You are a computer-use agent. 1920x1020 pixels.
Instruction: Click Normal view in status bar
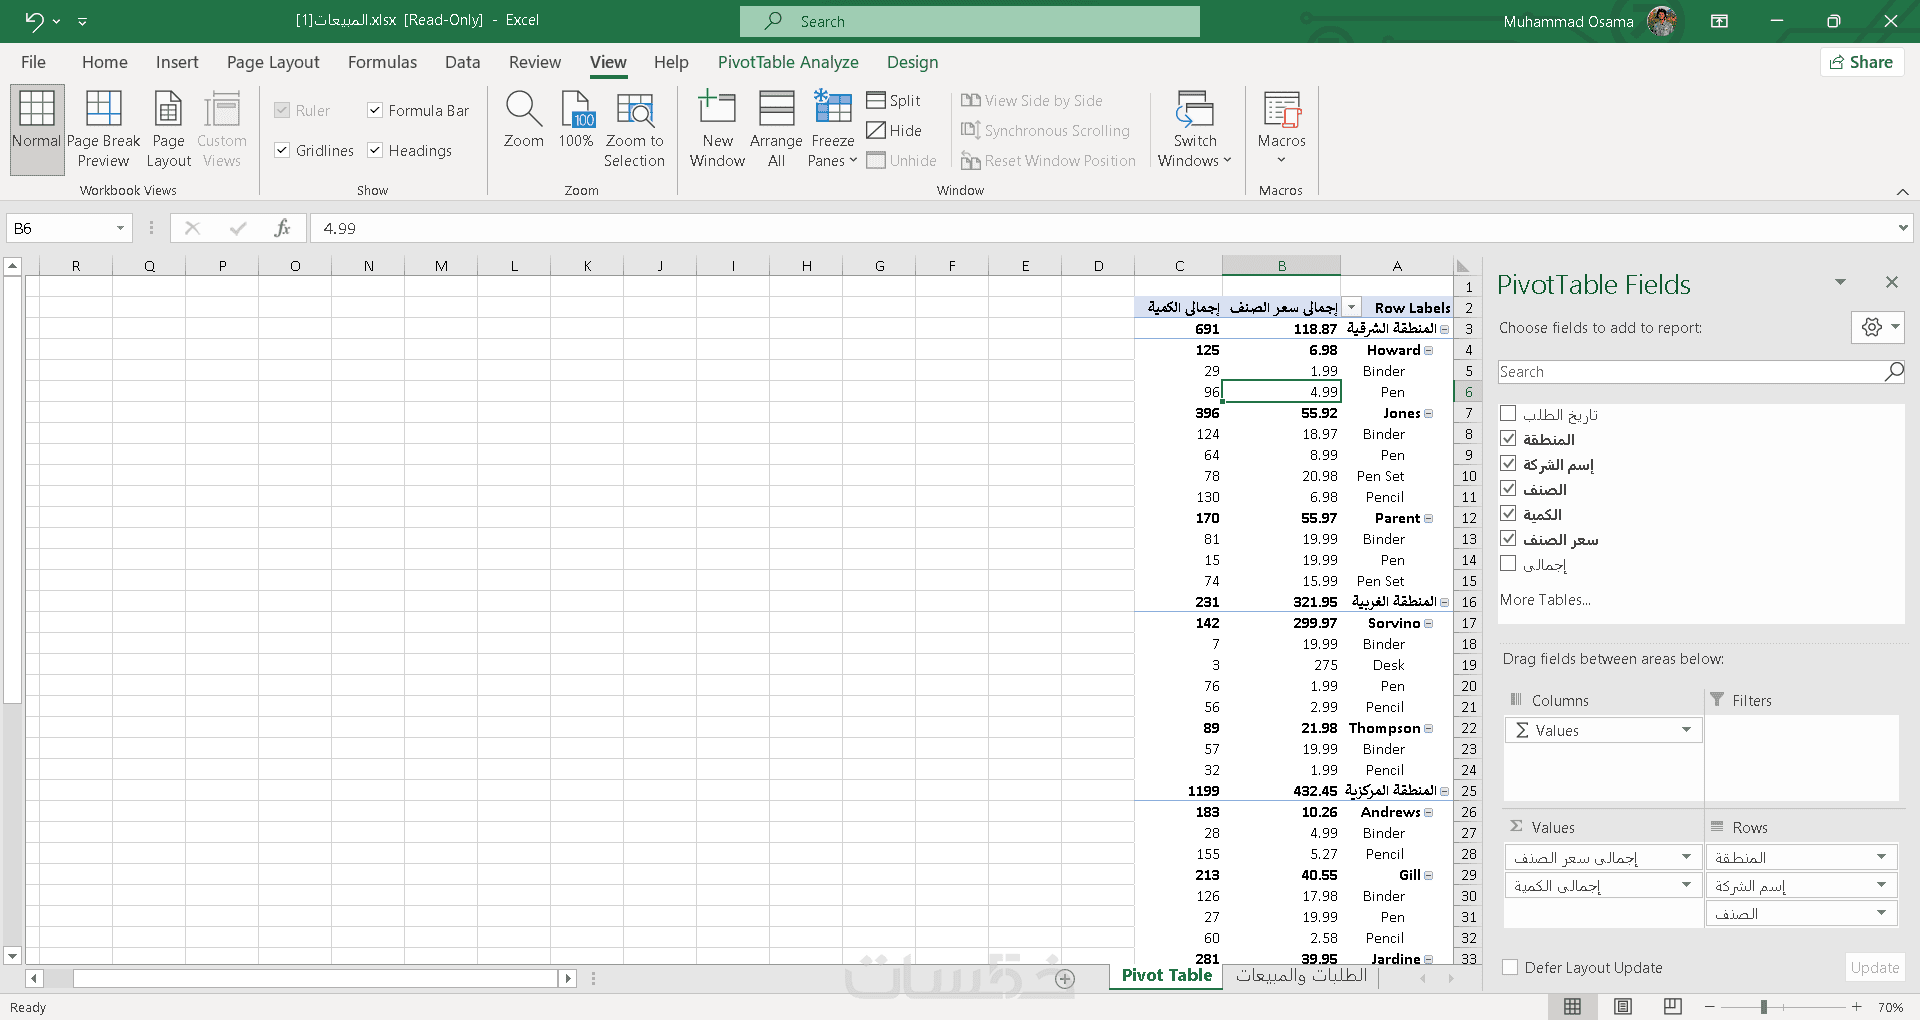[x=1573, y=1007]
